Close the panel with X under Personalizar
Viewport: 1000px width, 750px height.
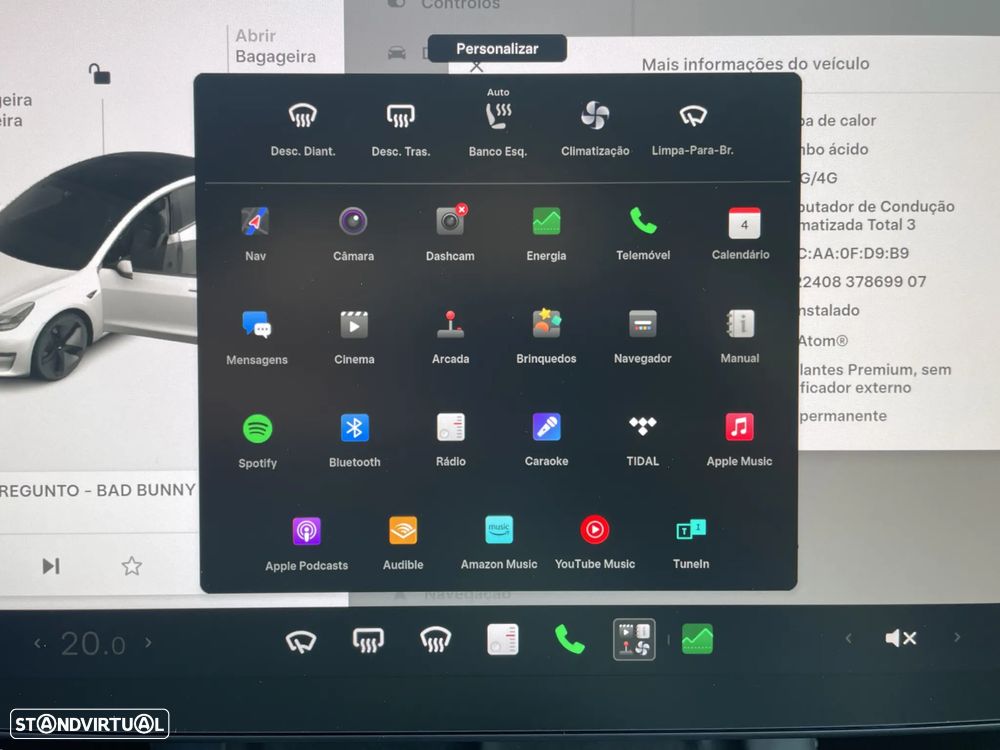[x=476, y=67]
